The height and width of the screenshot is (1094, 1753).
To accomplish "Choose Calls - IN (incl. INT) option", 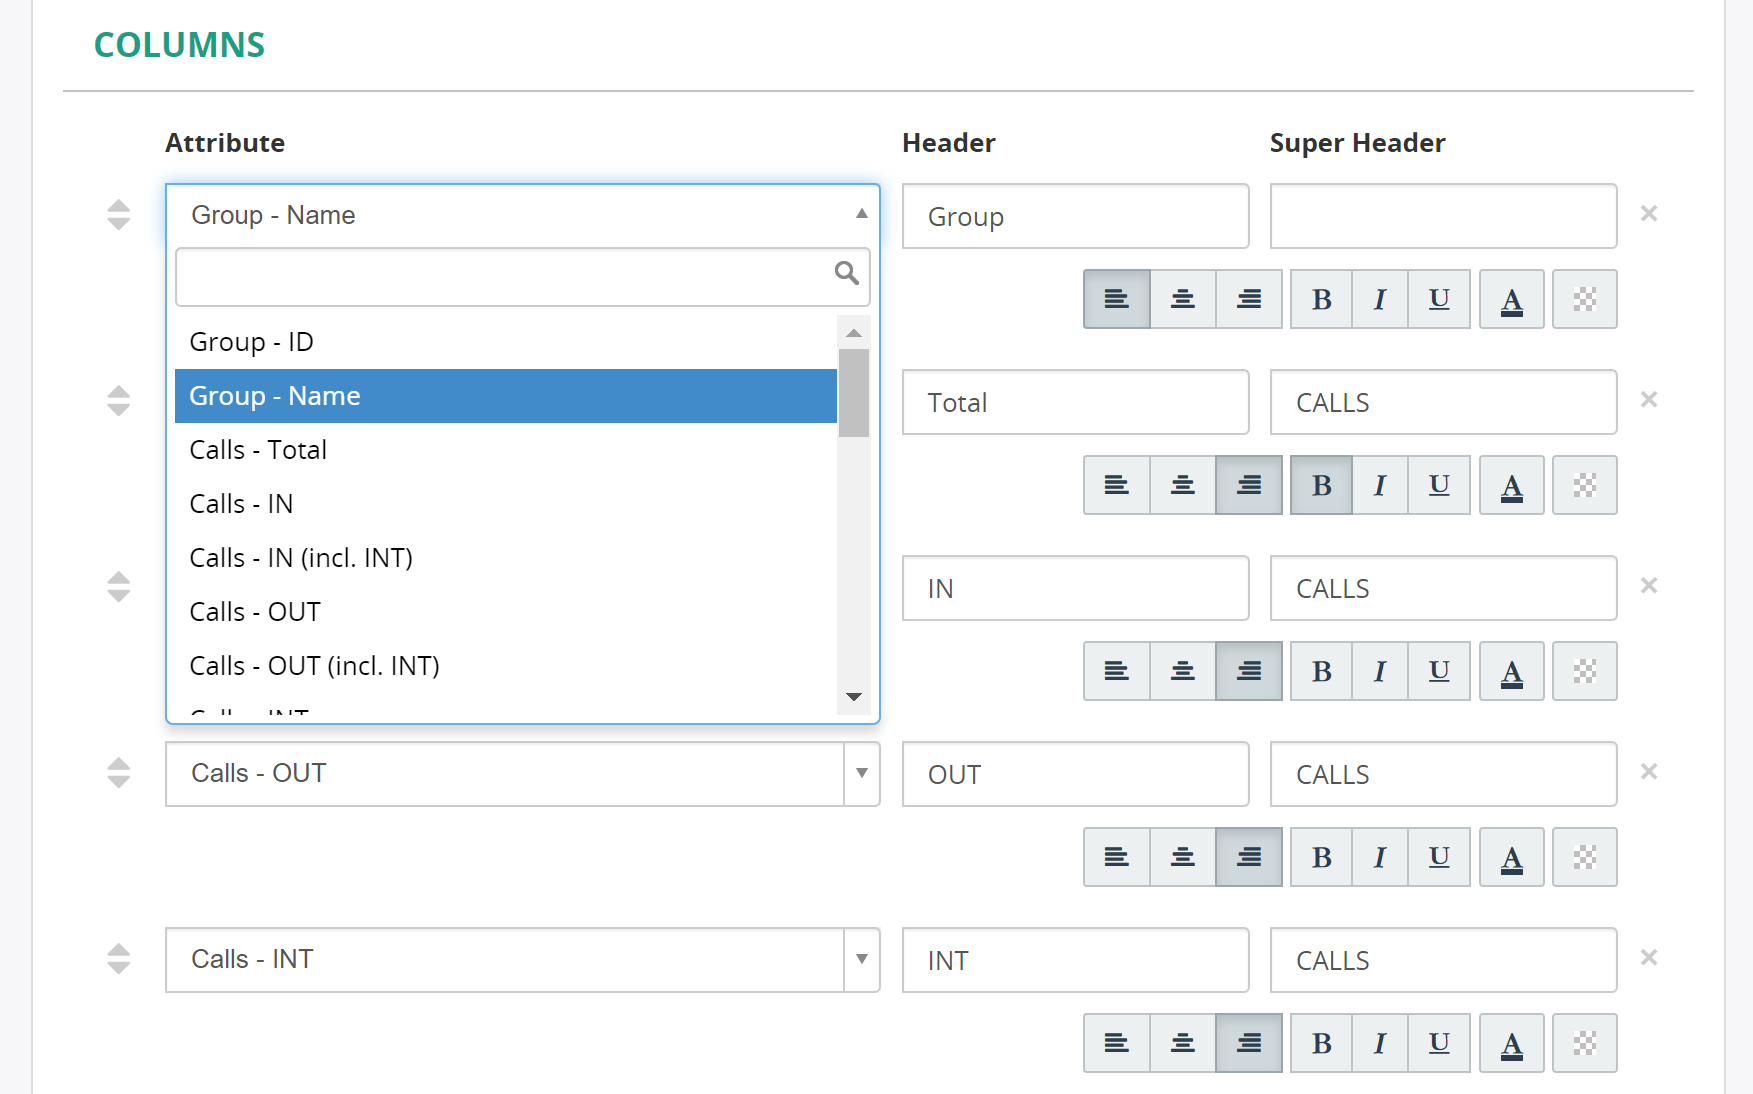I will click(x=506, y=558).
